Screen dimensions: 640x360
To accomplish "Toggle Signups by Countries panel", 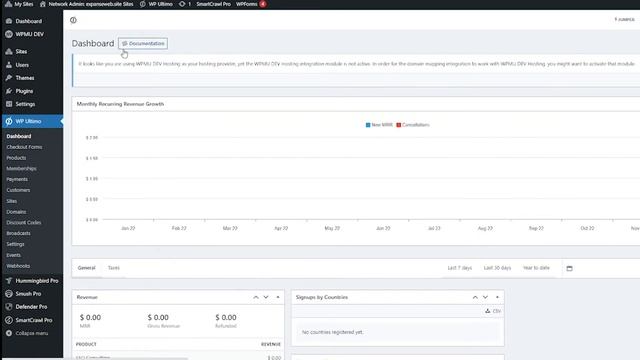I will (x=497, y=297).
